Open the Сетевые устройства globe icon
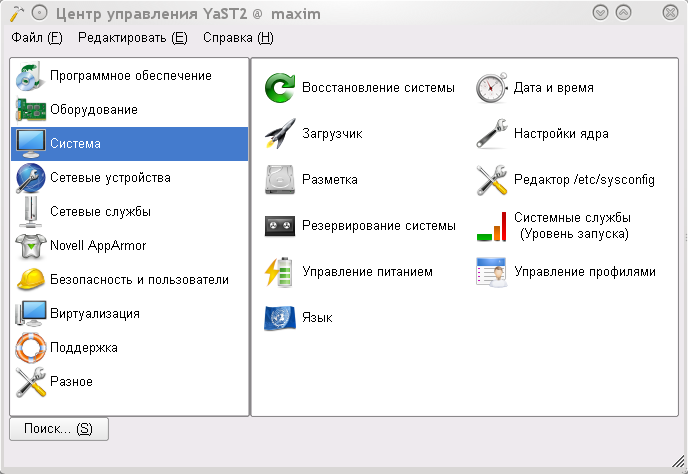 [x=30, y=178]
